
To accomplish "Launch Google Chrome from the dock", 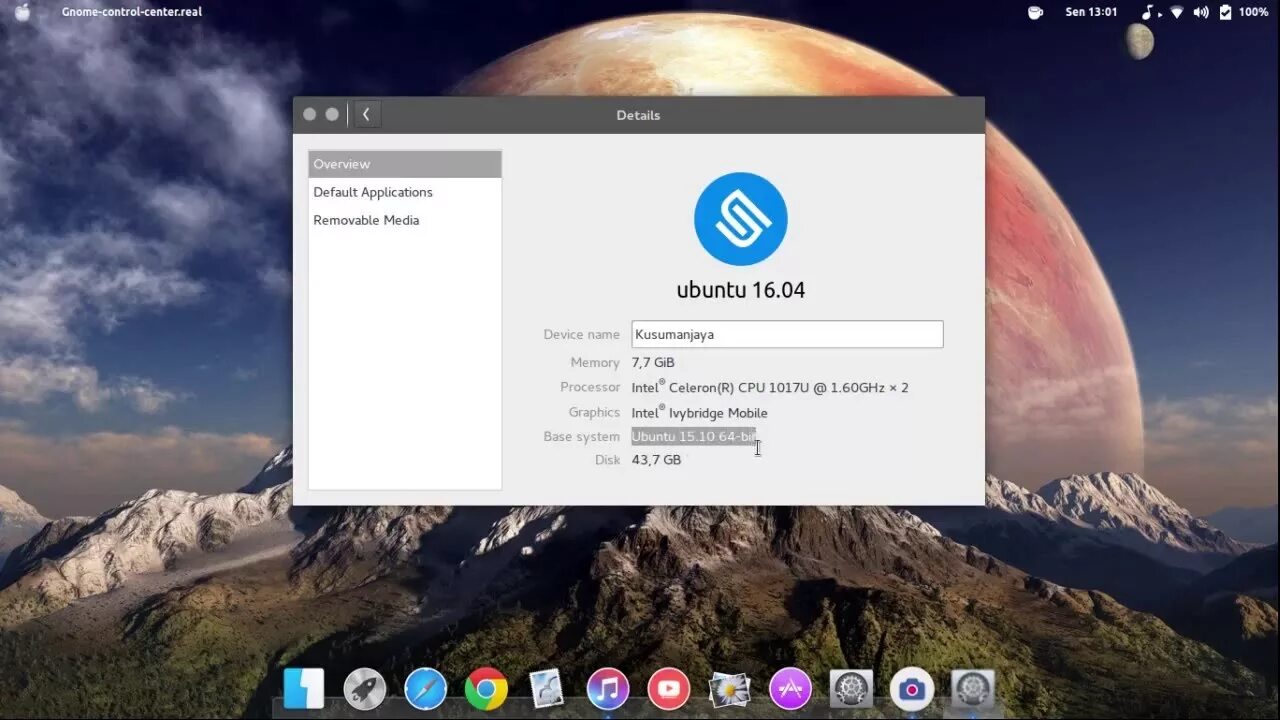I will click(x=486, y=689).
